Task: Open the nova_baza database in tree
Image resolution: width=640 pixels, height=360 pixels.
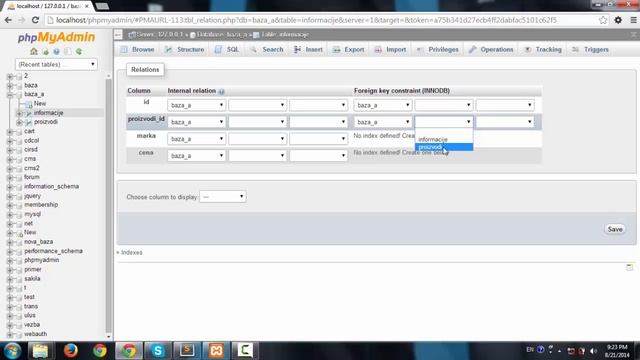Action: (38, 242)
